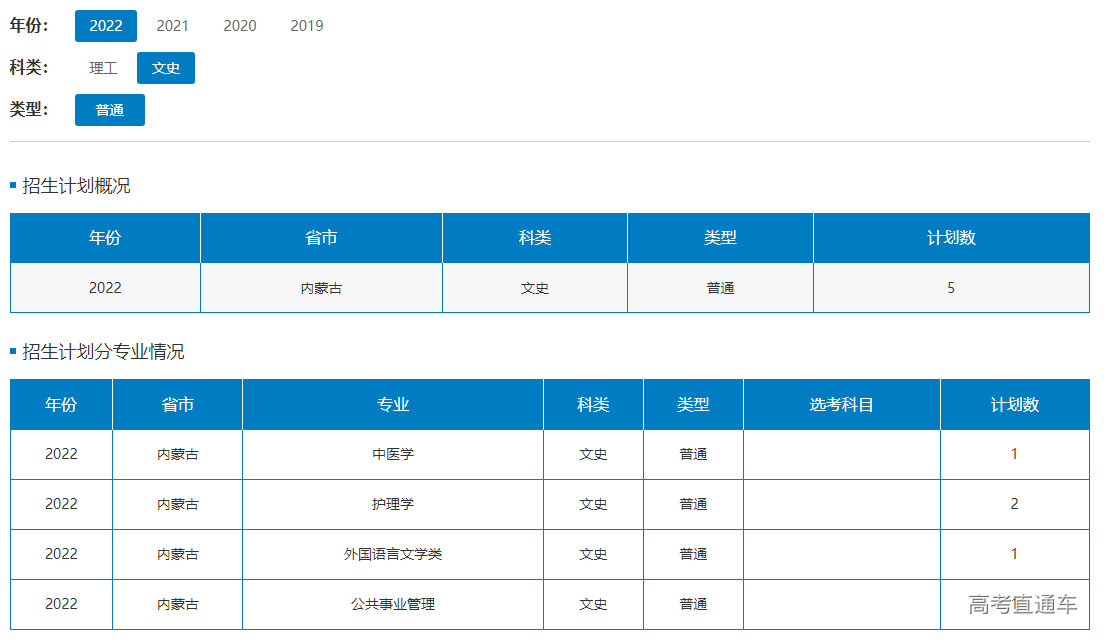Viewport: 1106px width, 644px height.
Task: Select 理工 subject category
Action: point(103,68)
